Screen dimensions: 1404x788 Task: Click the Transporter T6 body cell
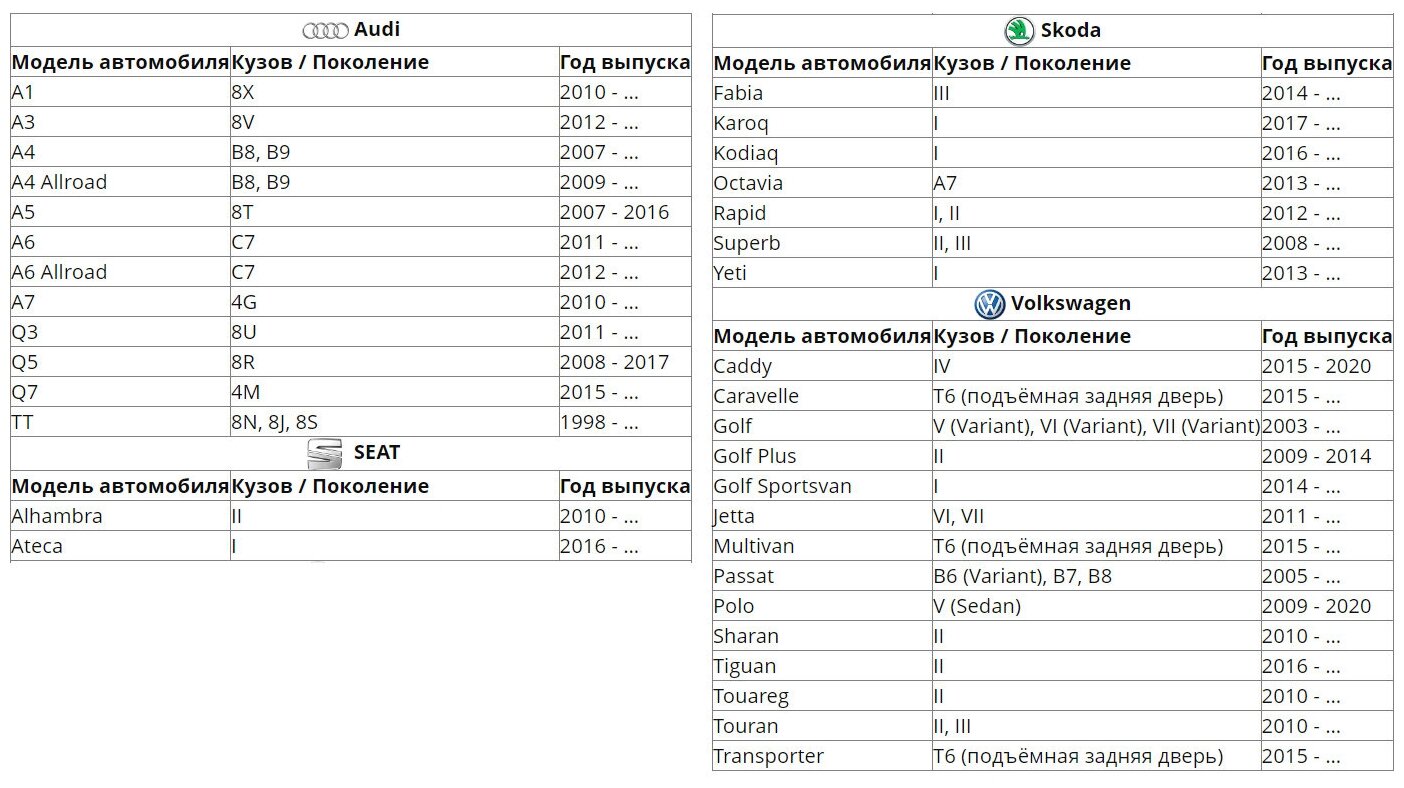coord(1097,756)
